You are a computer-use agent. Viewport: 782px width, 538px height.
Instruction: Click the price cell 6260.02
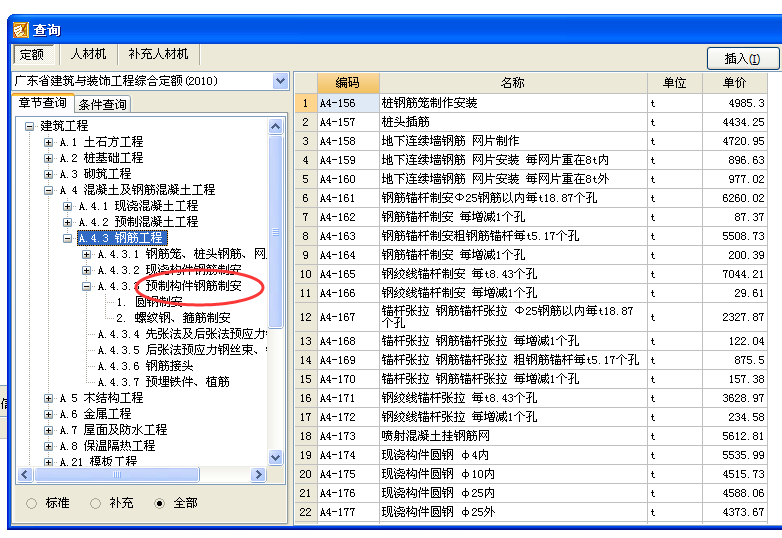[735, 198]
